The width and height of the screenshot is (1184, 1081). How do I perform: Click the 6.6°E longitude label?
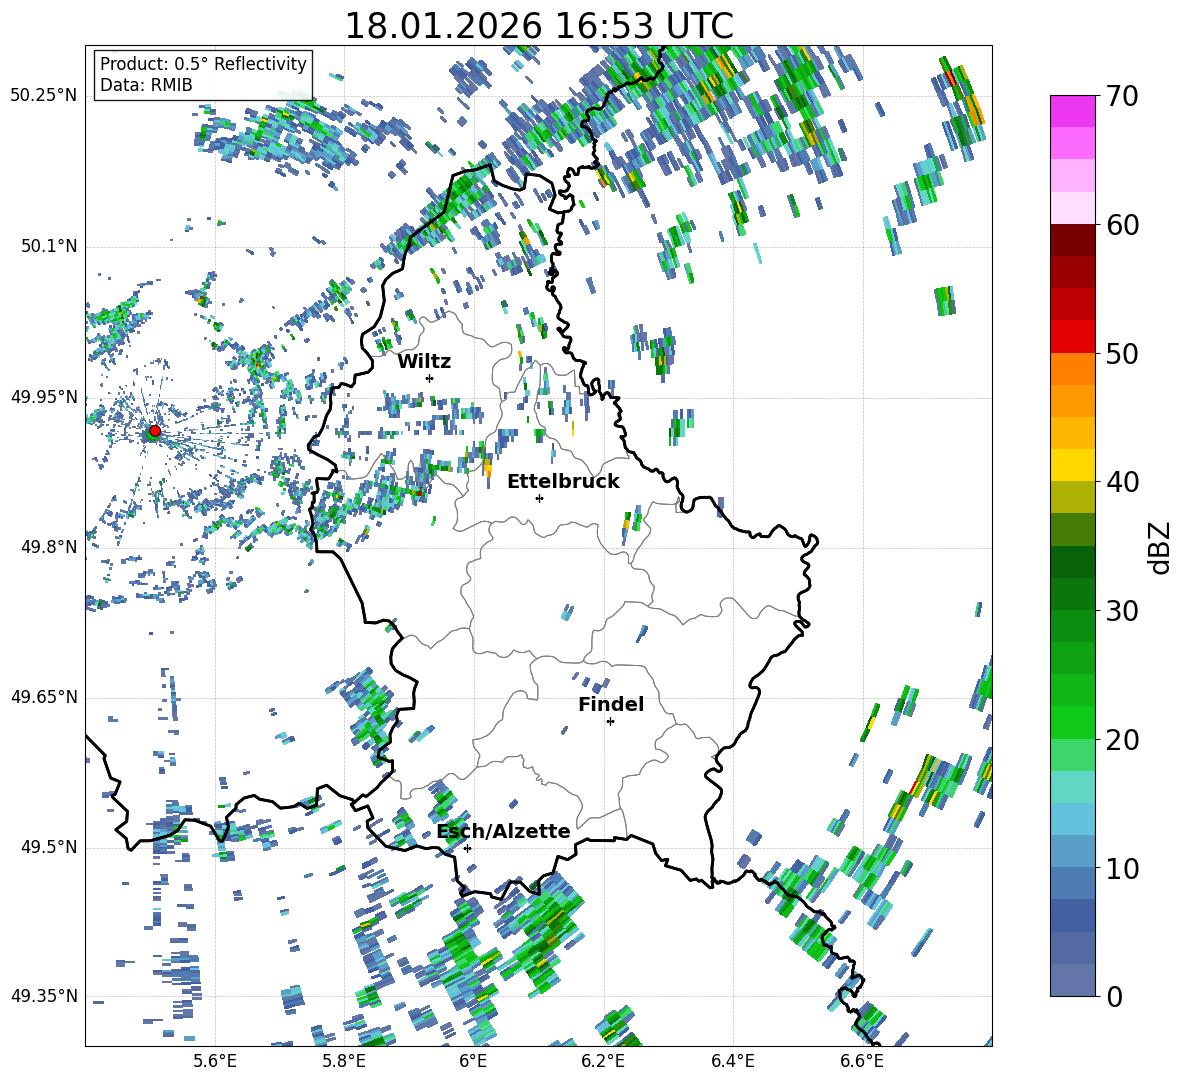862,1061
